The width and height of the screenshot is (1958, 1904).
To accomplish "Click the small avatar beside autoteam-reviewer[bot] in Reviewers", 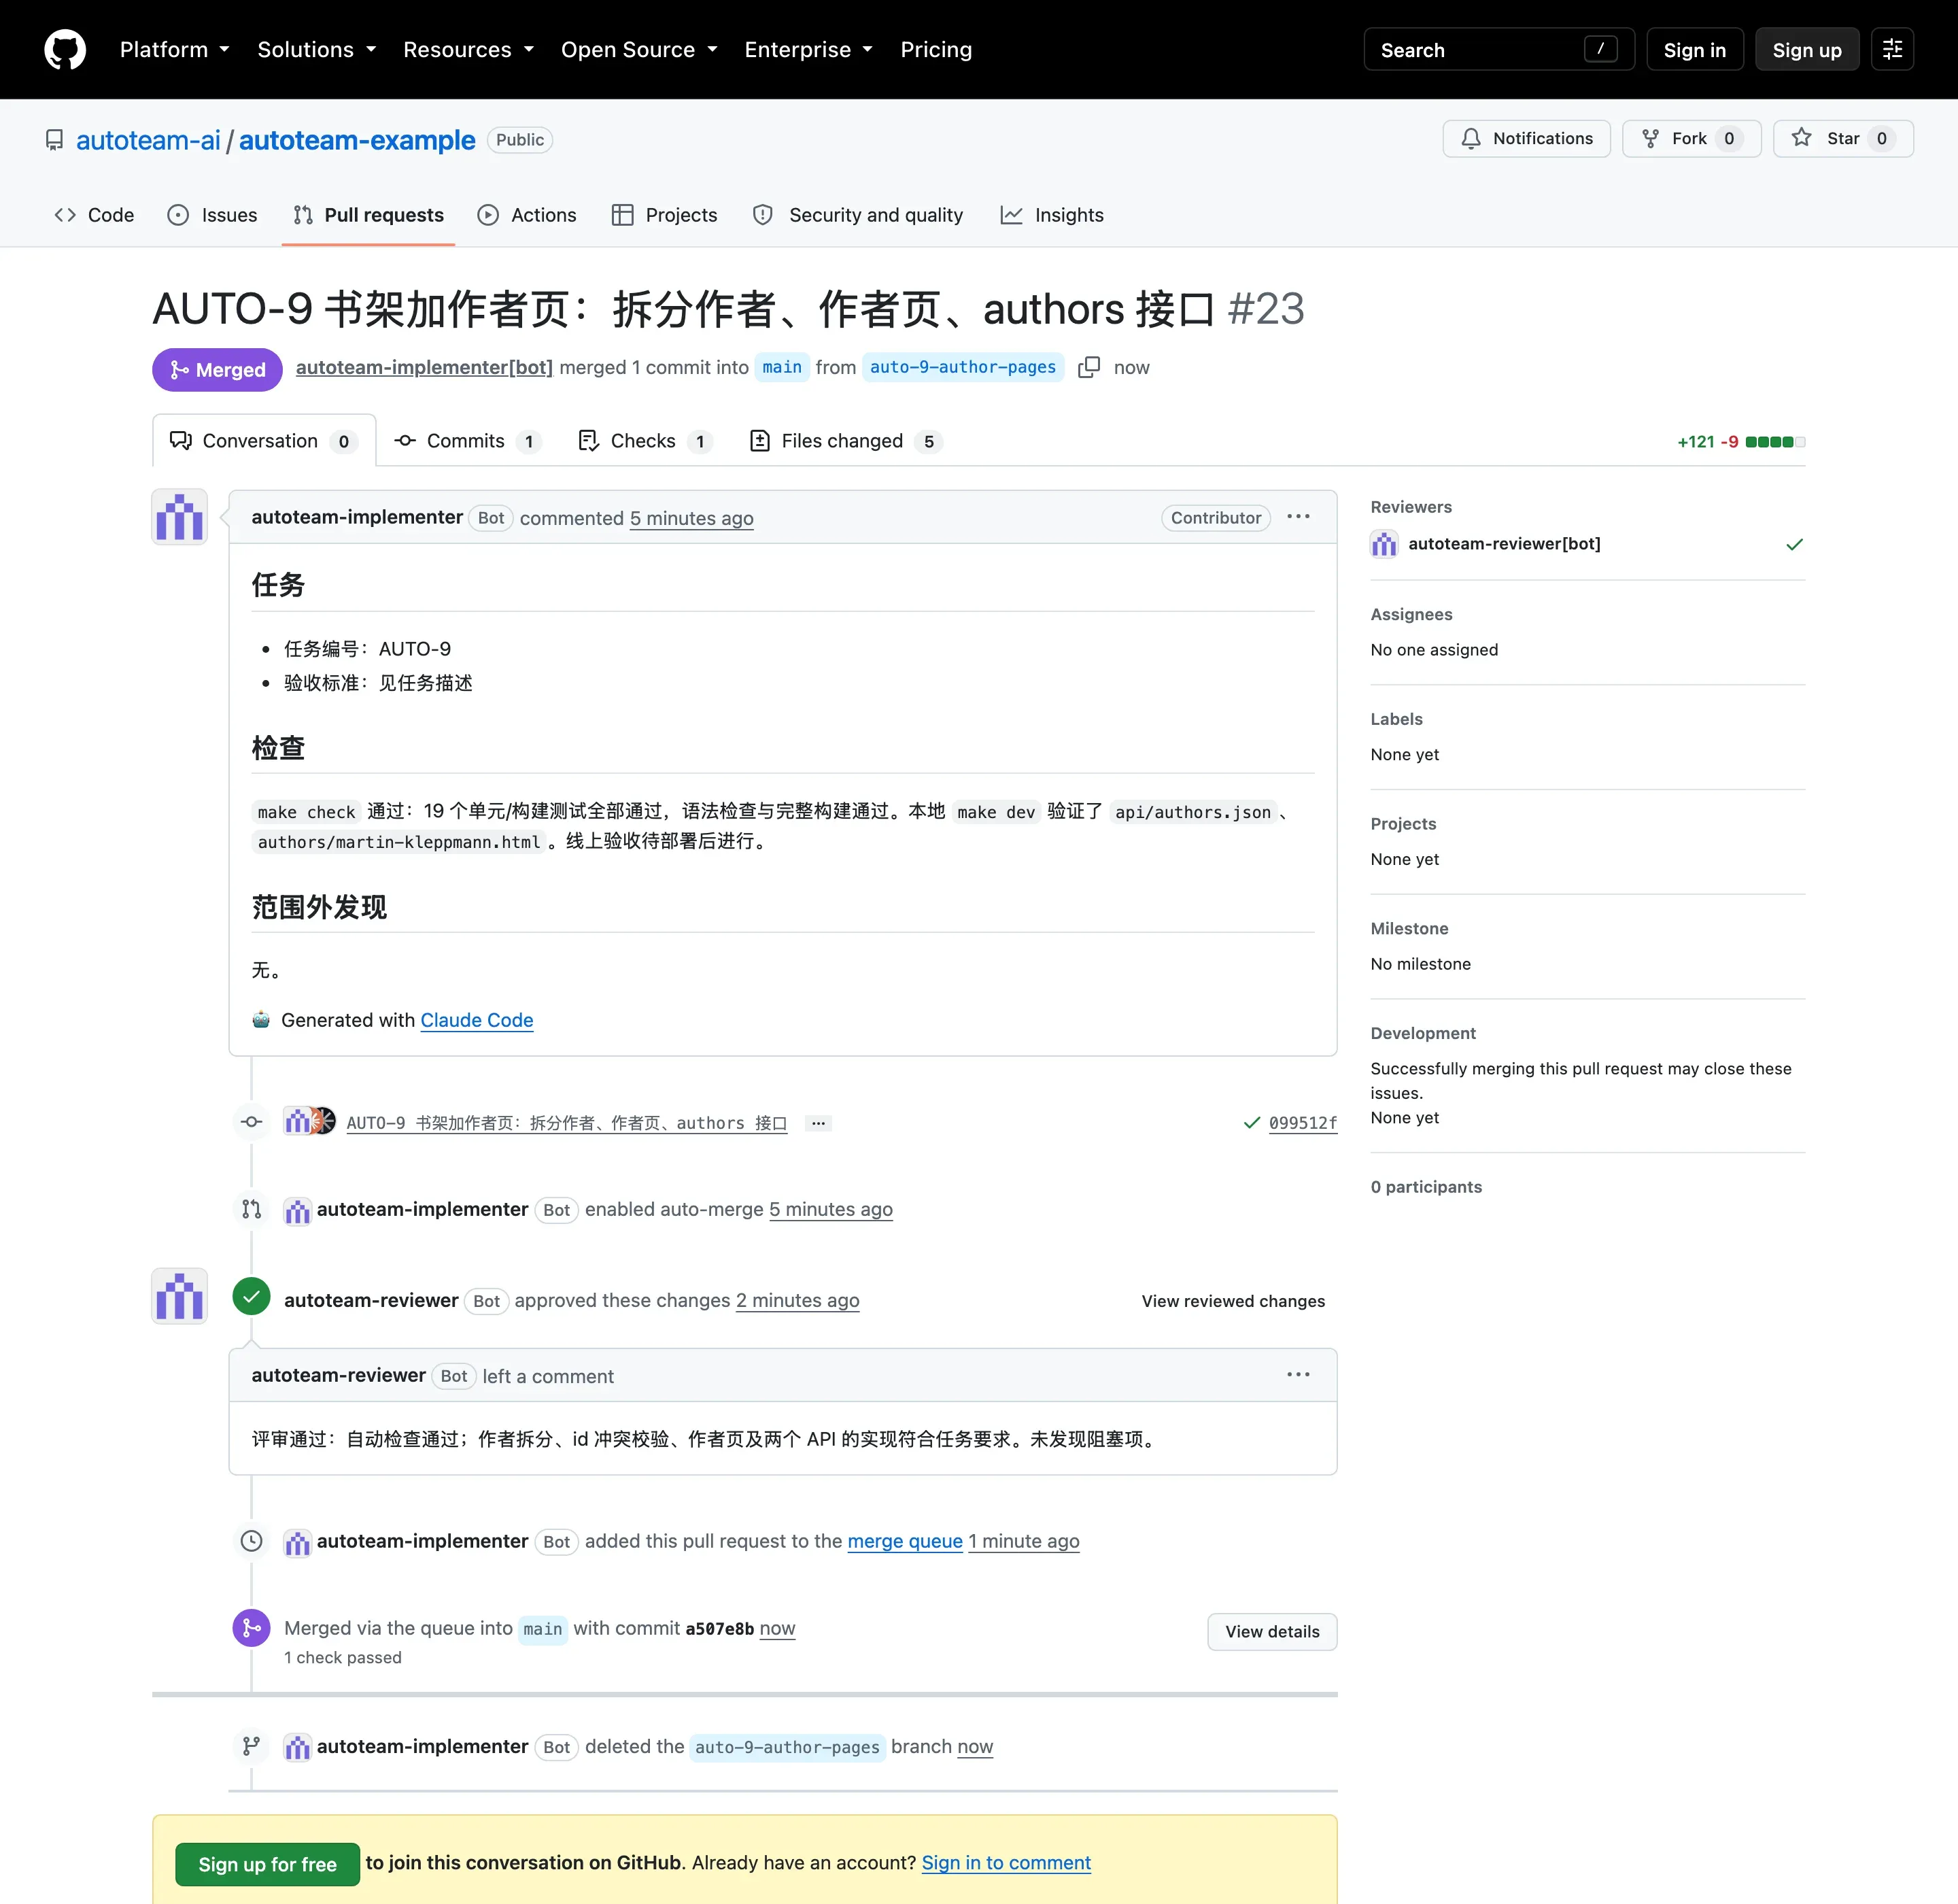I will [1384, 544].
